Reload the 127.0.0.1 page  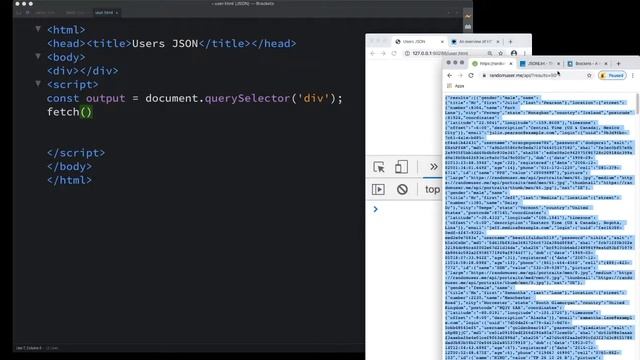tap(394, 53)
